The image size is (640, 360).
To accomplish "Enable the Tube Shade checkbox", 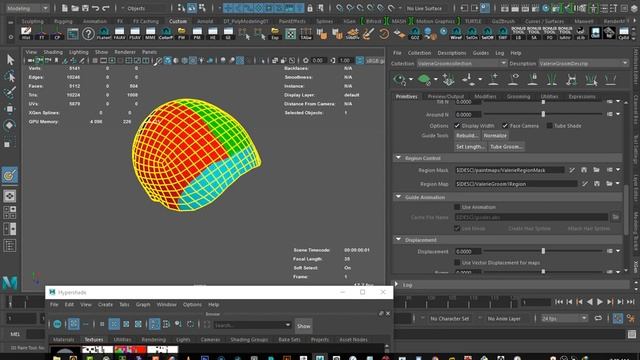I will [x=549, y=126].
